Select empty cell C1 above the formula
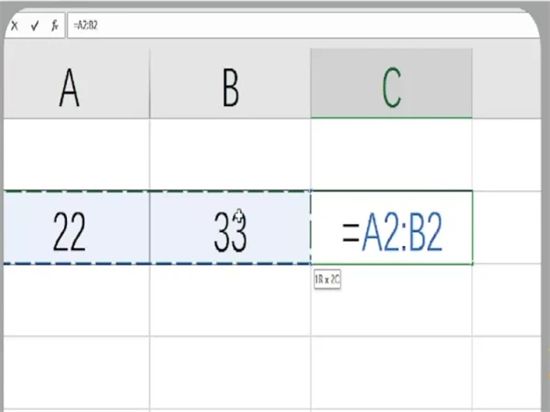This screenshot has height=412, width=550. (x=391, y=155)
